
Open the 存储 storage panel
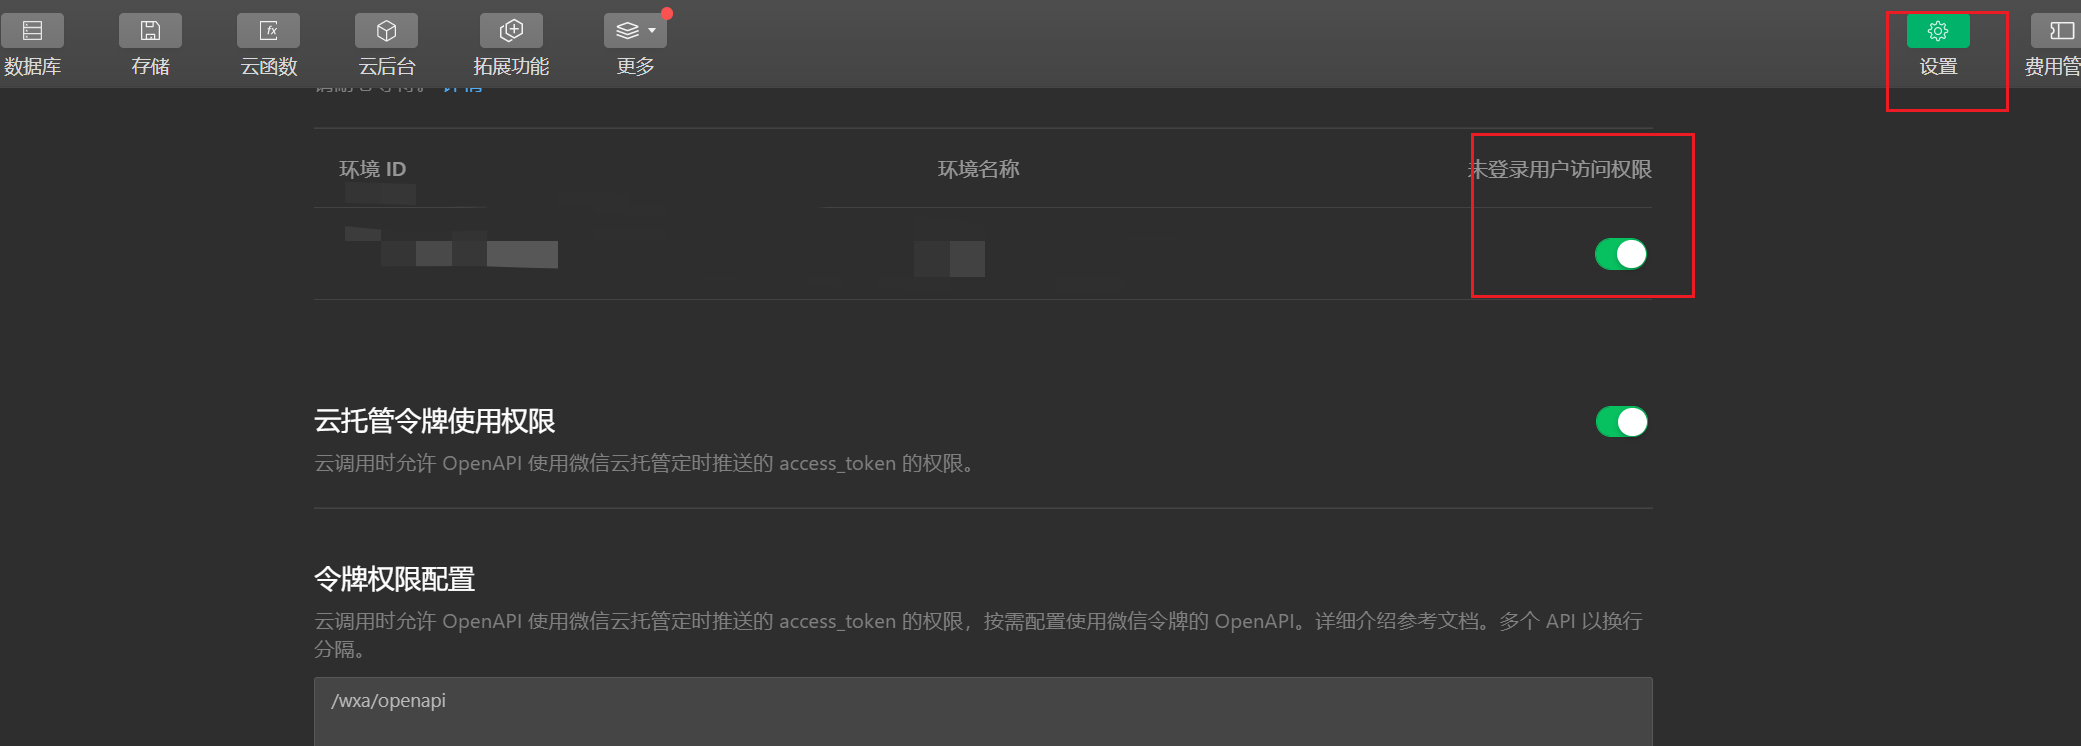[150, 45]
